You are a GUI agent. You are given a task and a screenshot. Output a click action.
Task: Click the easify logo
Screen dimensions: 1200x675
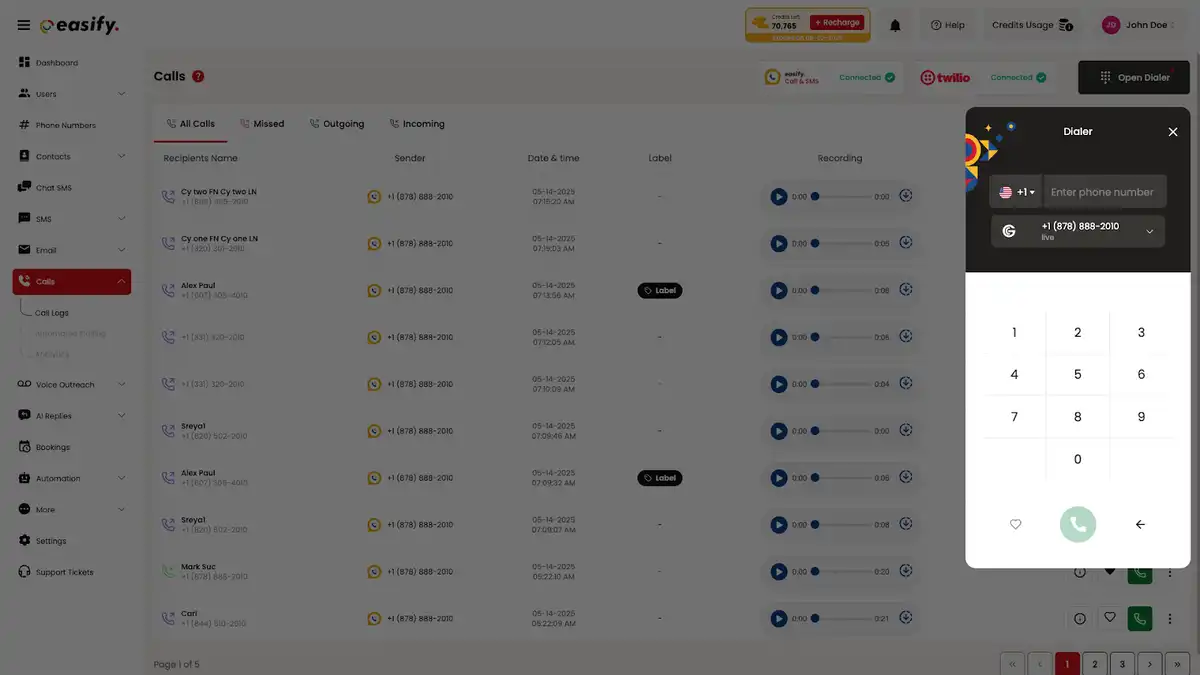click(79, 22)
